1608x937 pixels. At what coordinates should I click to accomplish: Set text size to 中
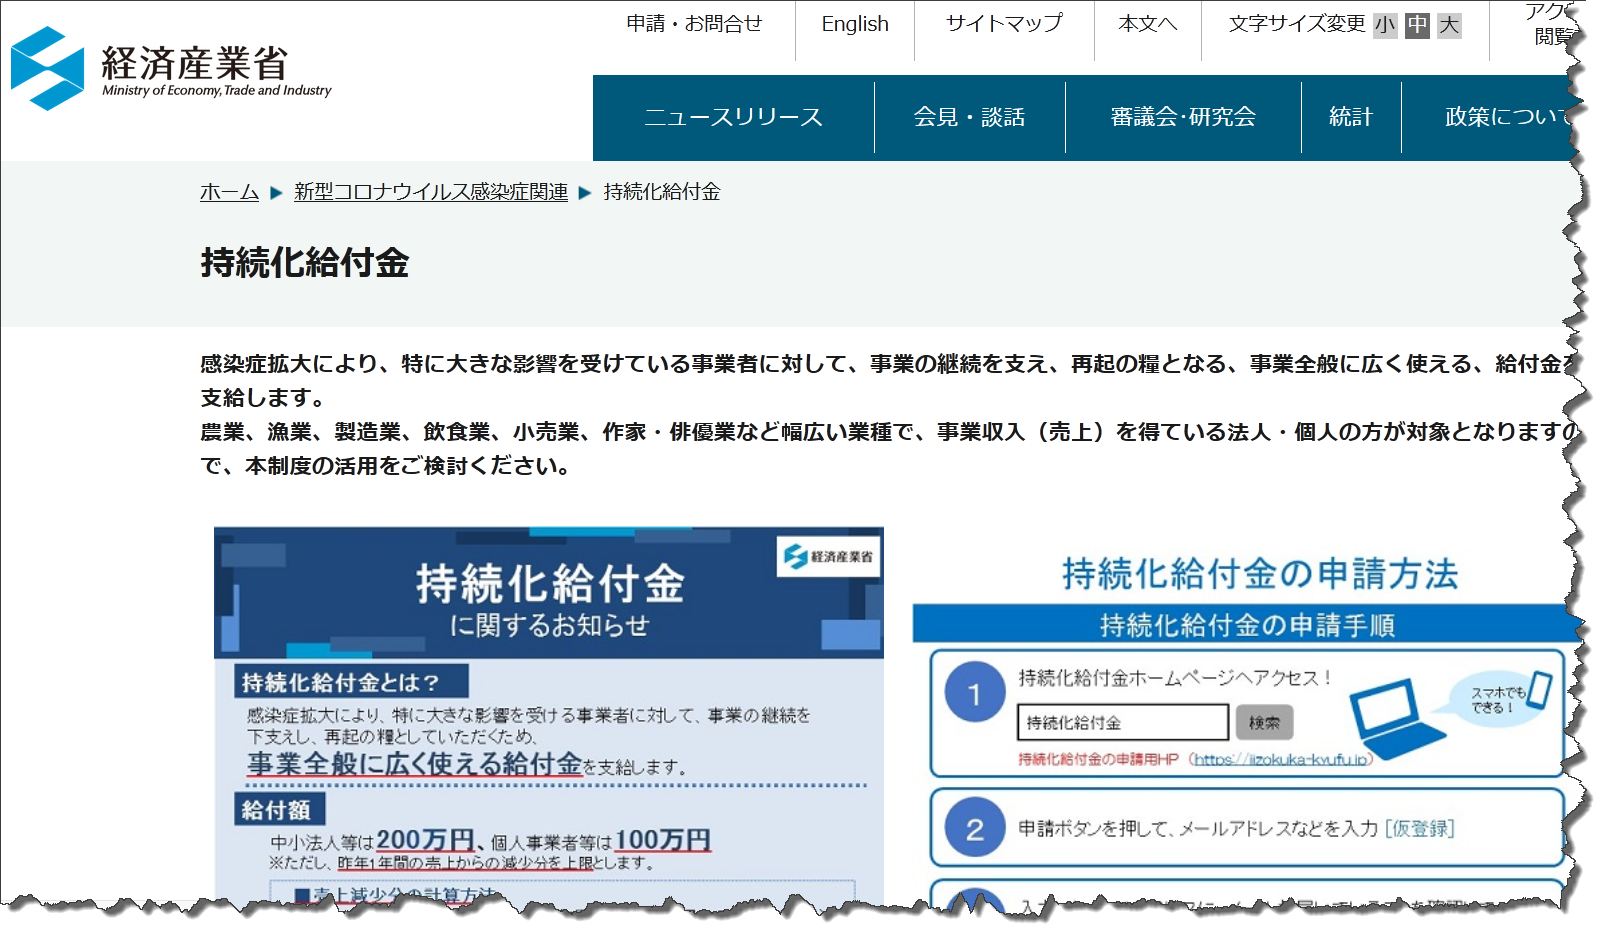(1417, 25)
